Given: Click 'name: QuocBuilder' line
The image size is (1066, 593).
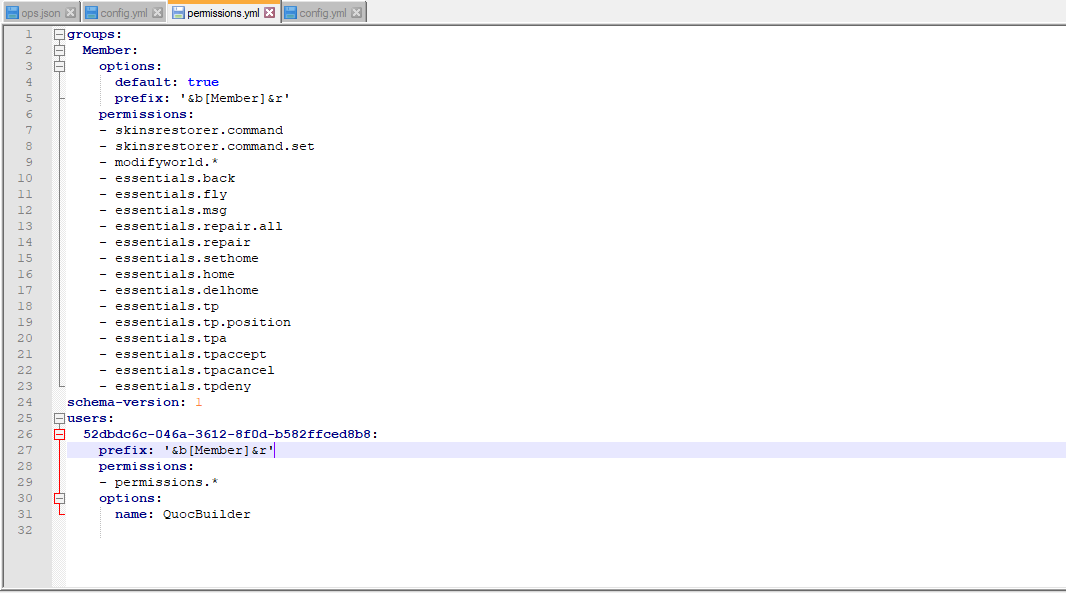Looking at the screenshot, I should (182, 515).
